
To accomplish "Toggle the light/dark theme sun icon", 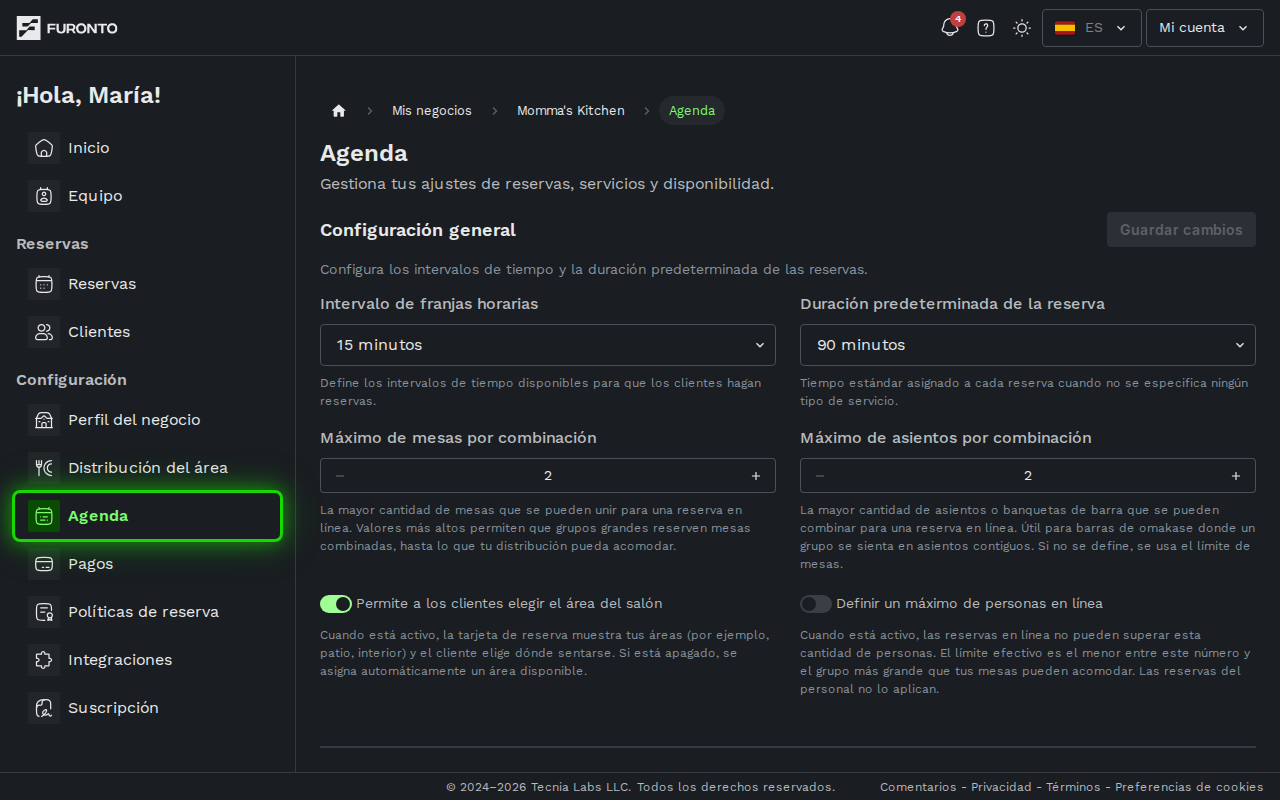I will click(x=1022, y=28).
